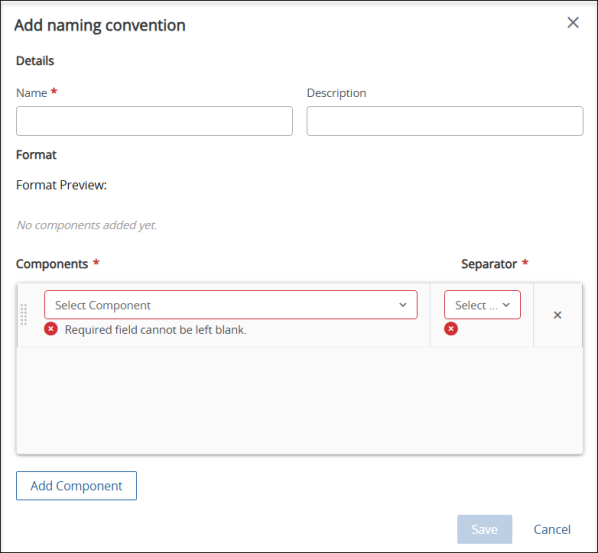Viewport: 598px width, 553px height.
Task: Click the 'Required field cannot be left blank.' message
Action: tap(156, 330)
